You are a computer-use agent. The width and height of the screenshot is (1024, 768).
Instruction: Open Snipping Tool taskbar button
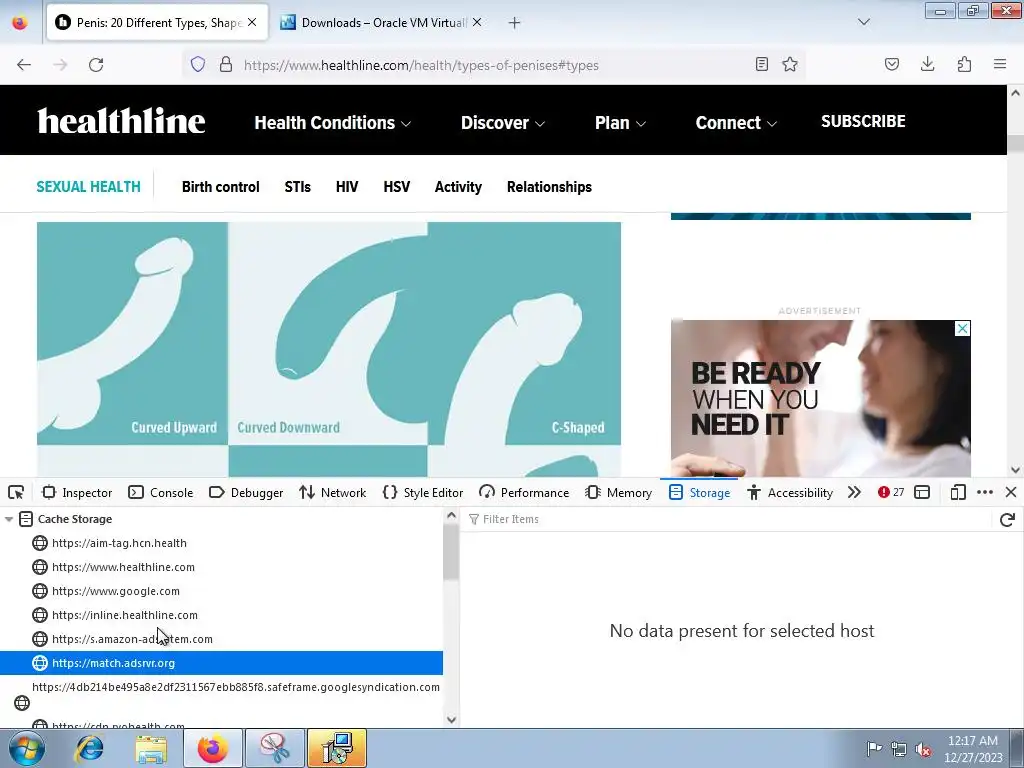(x=274, y=748)
